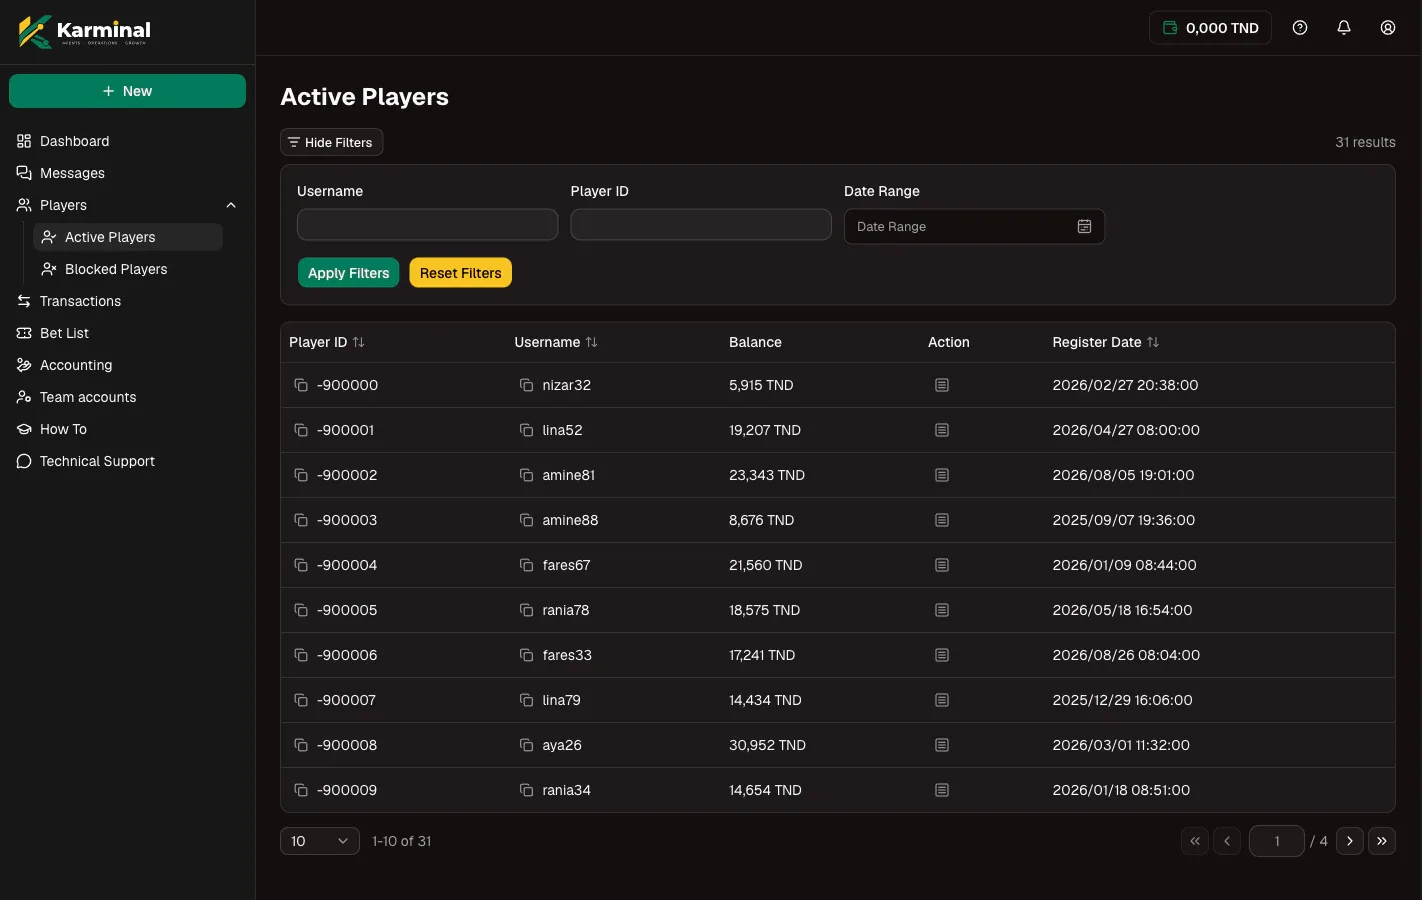Jump to first page of results
This screenshot has width=1422, height=900.
(x=1195, y=841)
